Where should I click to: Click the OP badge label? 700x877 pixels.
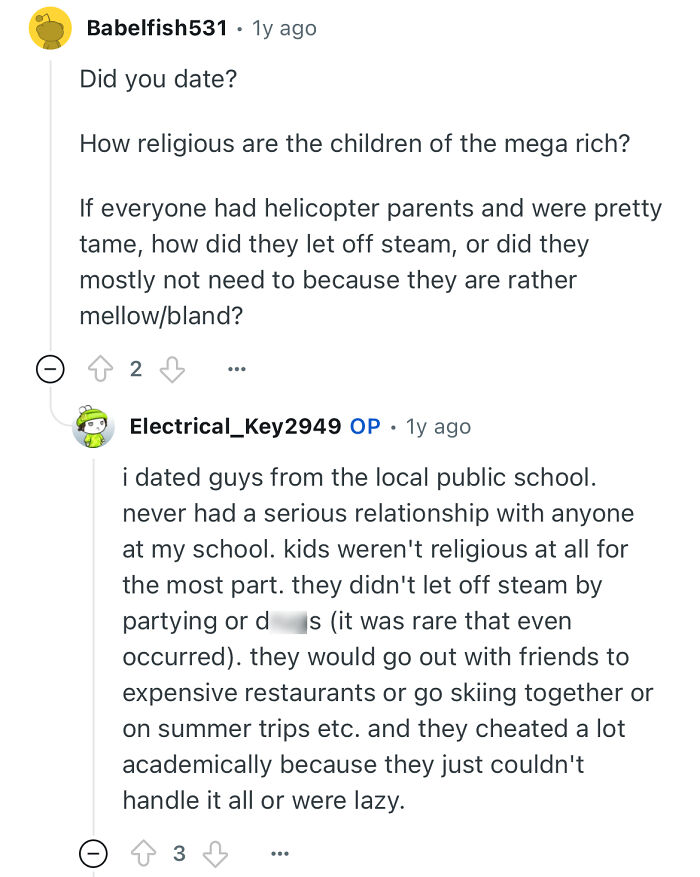(365, 427)
